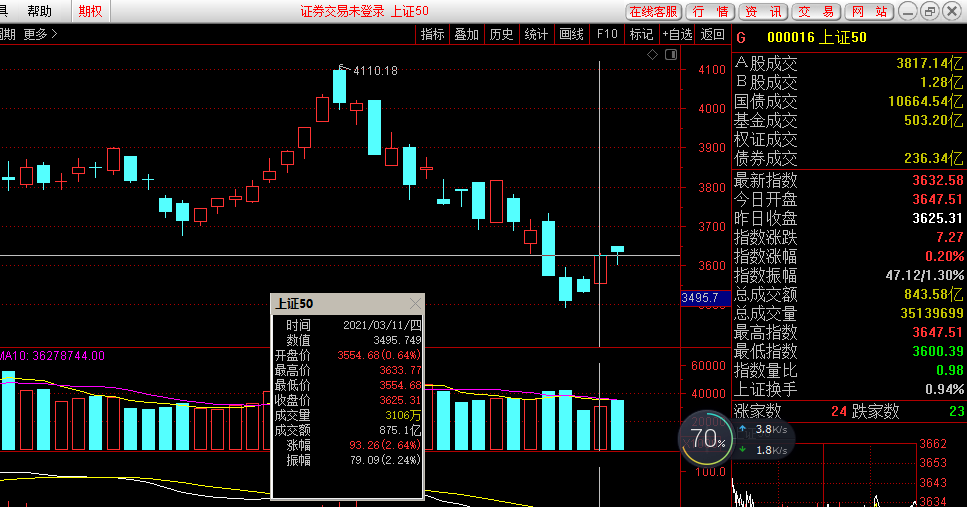This screenshot has height=507, width=967.
Task: Click the 指数振幅 47.12/1.30% value
Action: tap(924, 275)
